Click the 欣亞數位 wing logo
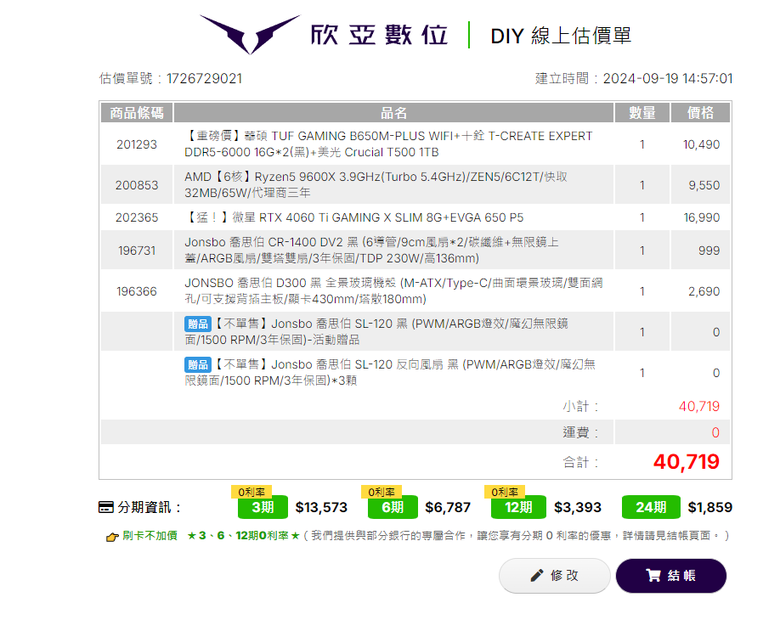 [250, 34]
